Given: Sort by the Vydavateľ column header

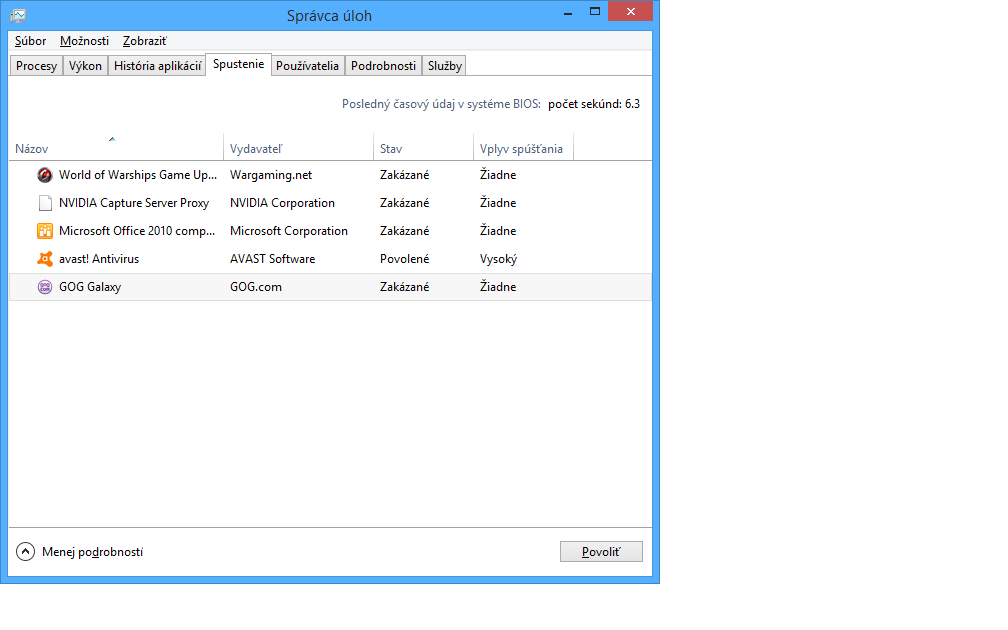Looking at the screenshot, I should tap(298, 148).
